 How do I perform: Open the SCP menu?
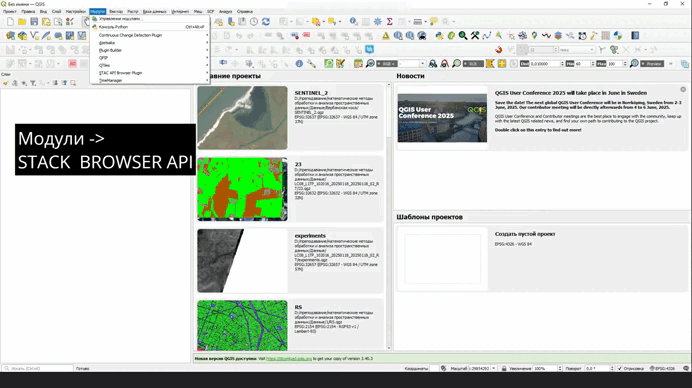[211, 11]
